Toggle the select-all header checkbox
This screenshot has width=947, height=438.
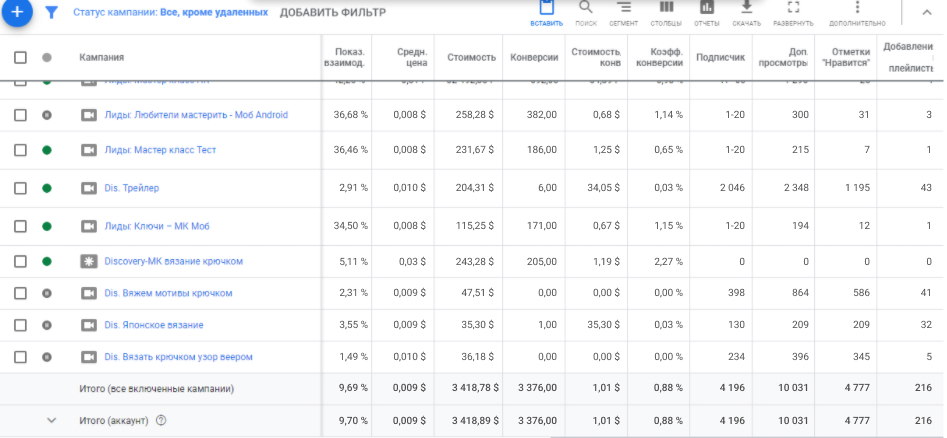tap(20, 57)
